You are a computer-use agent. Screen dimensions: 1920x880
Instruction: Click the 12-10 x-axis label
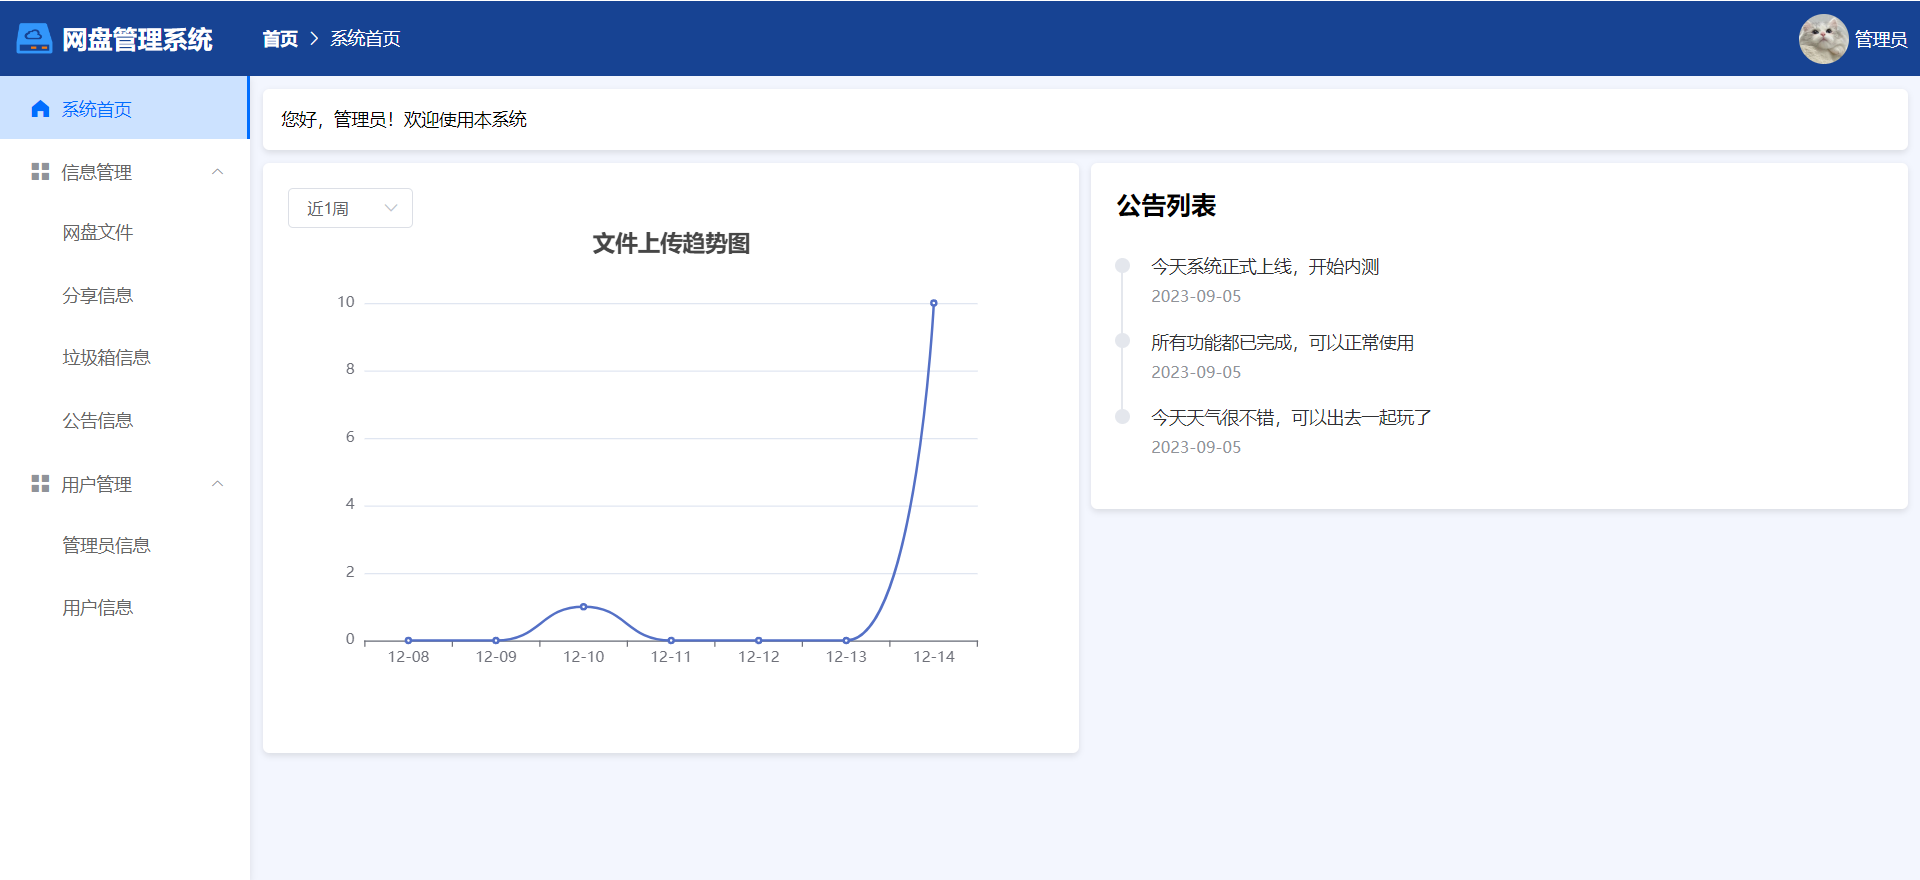click(x=584, y=657)
